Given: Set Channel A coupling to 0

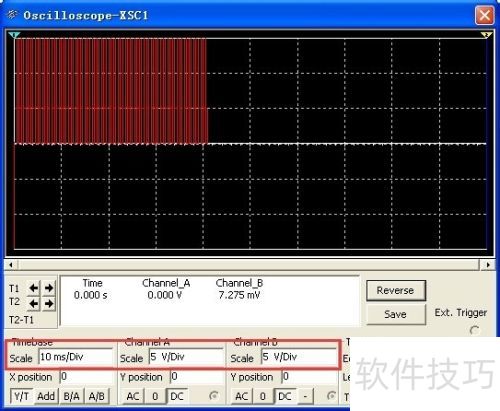Looking at the screenshot, I should tap(155, 396).
